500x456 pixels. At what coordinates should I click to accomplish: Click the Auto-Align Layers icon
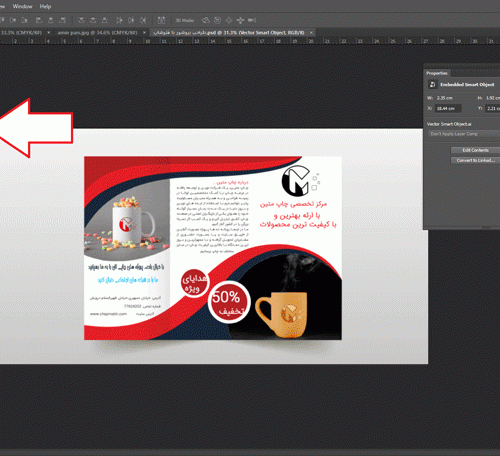(161, 20)
